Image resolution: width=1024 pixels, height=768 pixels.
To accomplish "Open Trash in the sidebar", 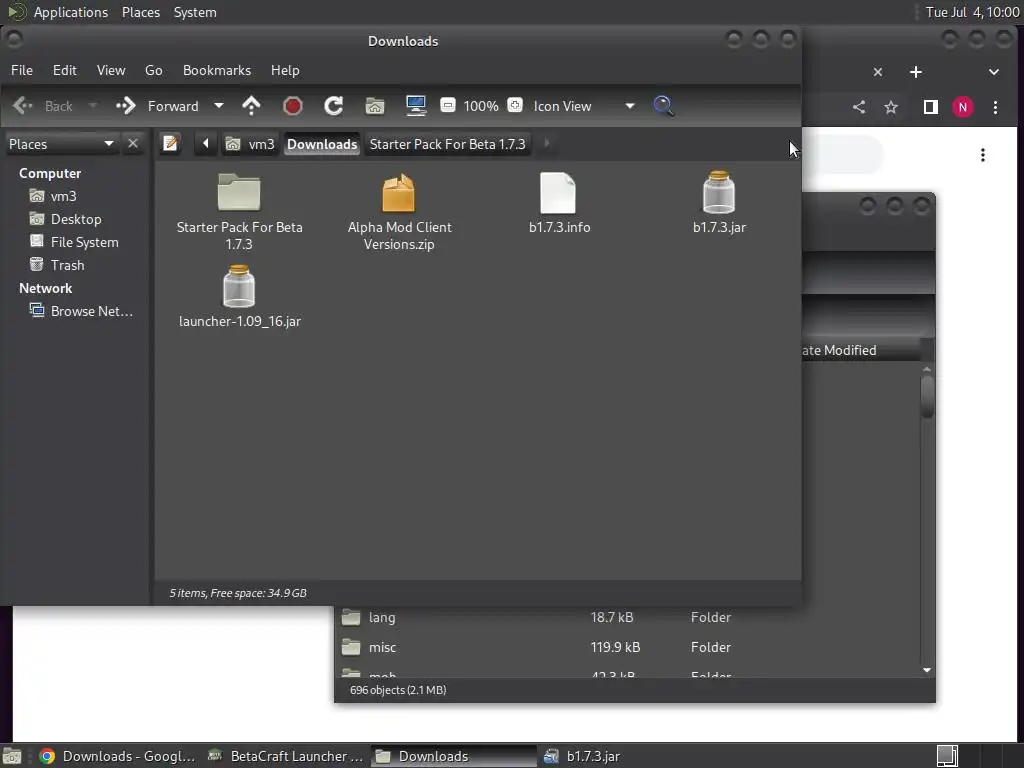I will [x=67, y=264].
